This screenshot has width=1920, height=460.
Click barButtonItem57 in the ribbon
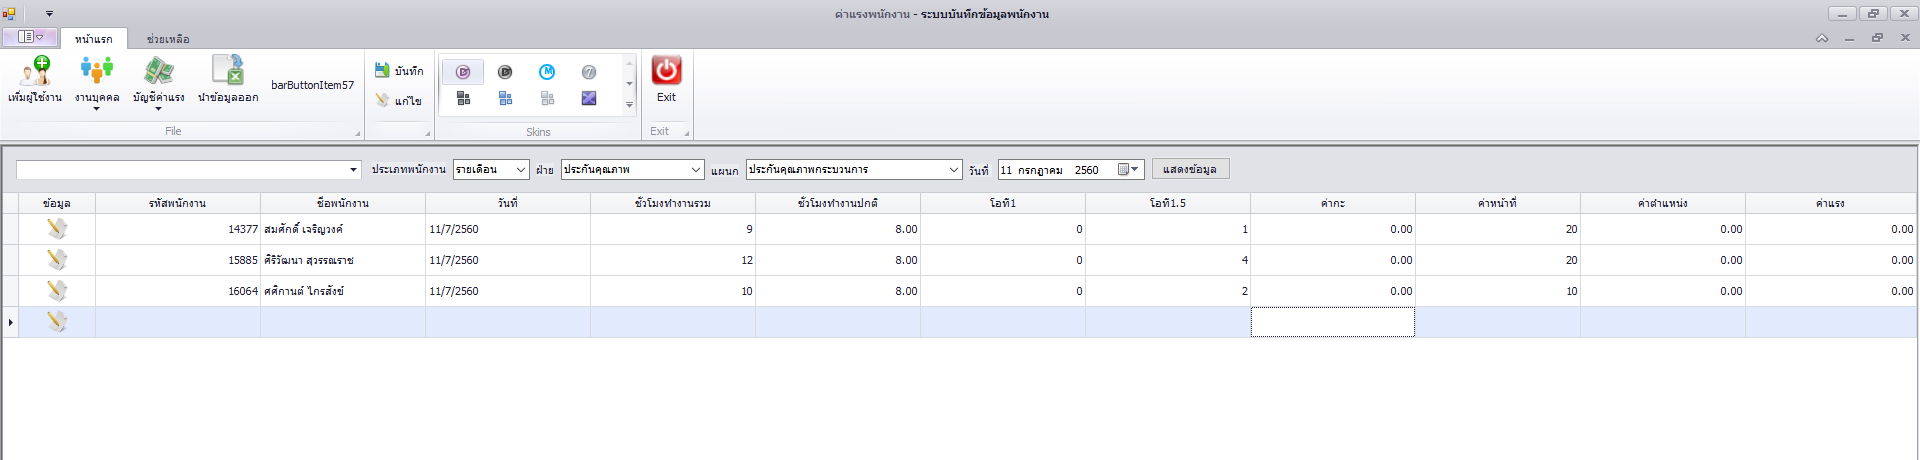pos(312,85)
